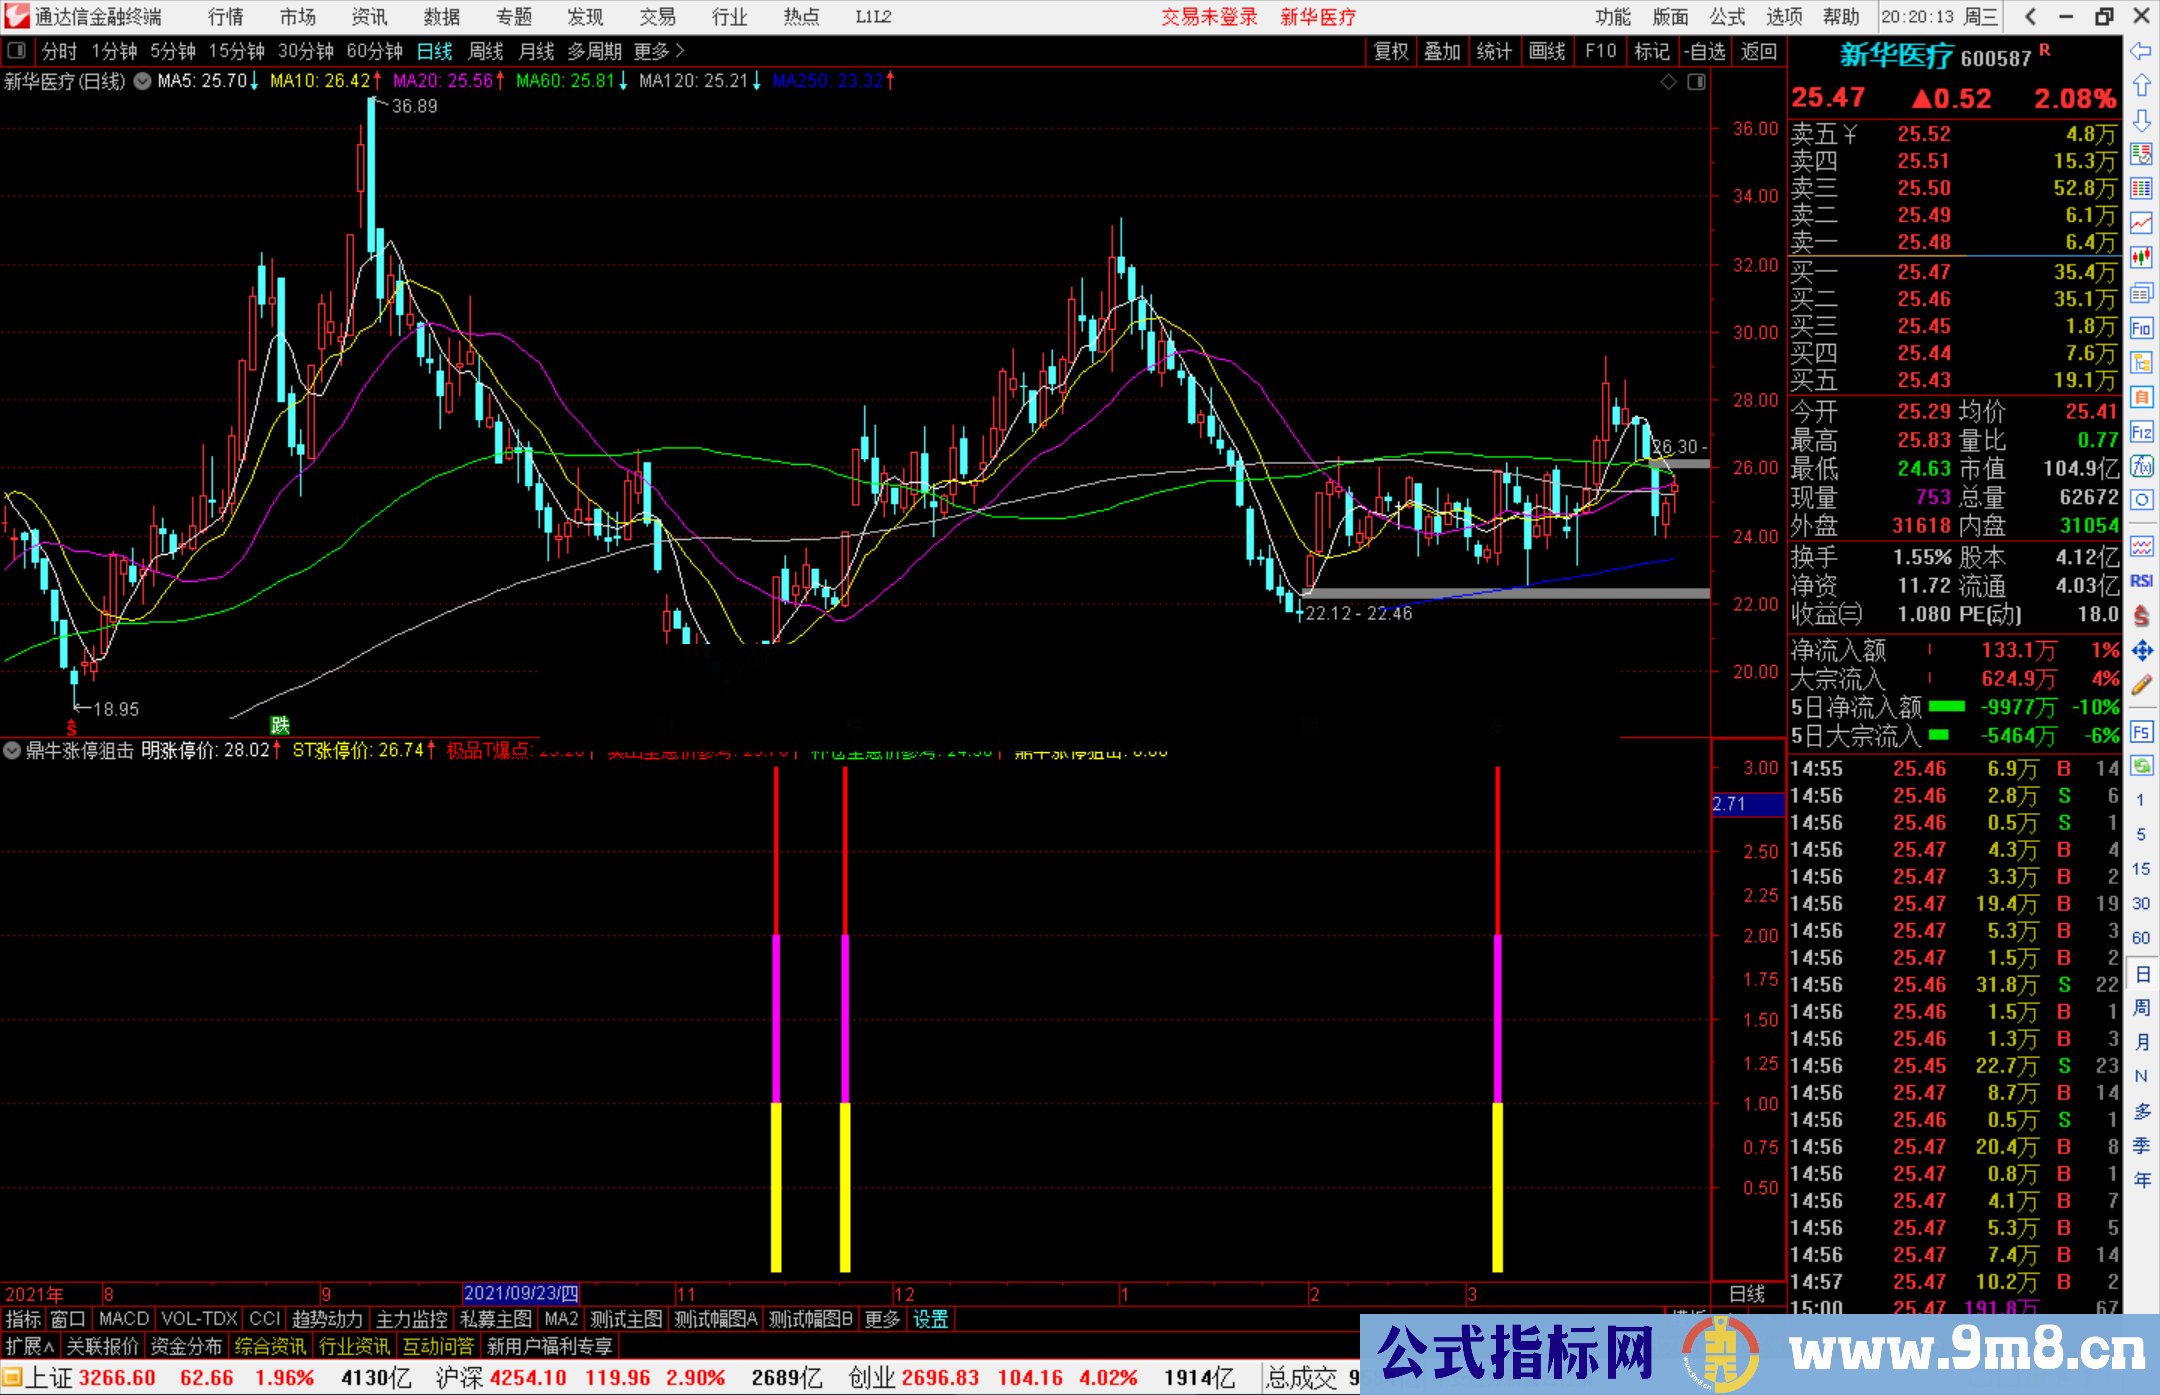Click the multi-window list icon in sidebar
Screen dimensions: 2160x1395
pos(2141,293)
